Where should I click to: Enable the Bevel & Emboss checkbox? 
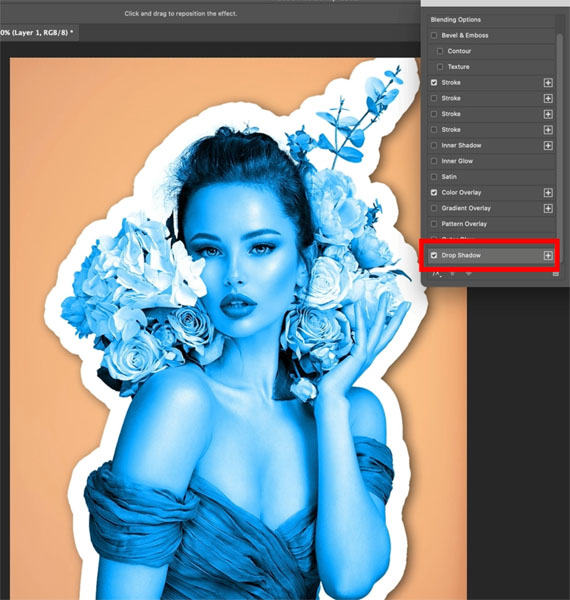click(x=434, y=35)
